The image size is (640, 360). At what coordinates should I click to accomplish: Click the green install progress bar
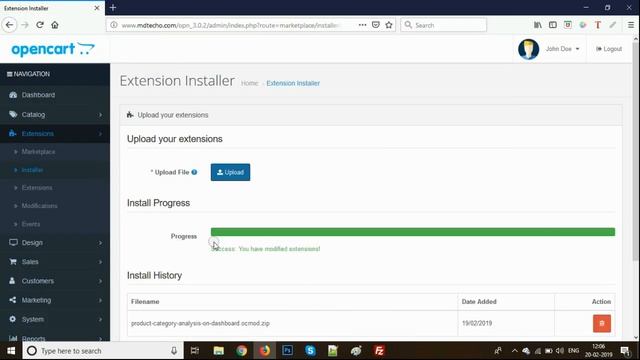coord(413,232)
